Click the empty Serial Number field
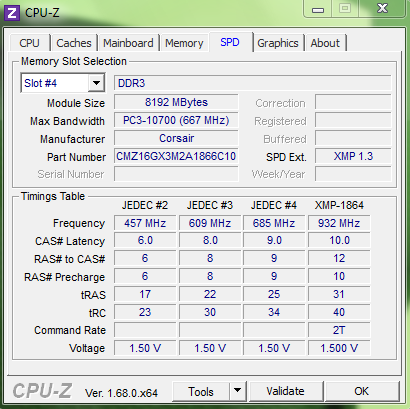This screenshot has height=409, width=410. [176, 174]
